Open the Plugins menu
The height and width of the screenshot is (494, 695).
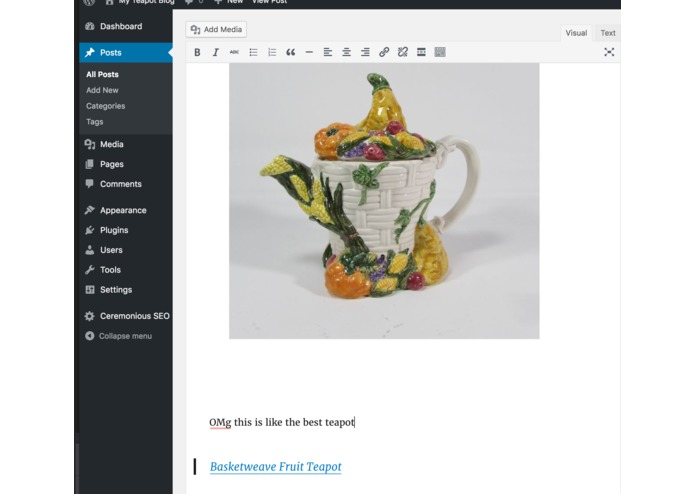pyautogui.click(x=126, y=230)
